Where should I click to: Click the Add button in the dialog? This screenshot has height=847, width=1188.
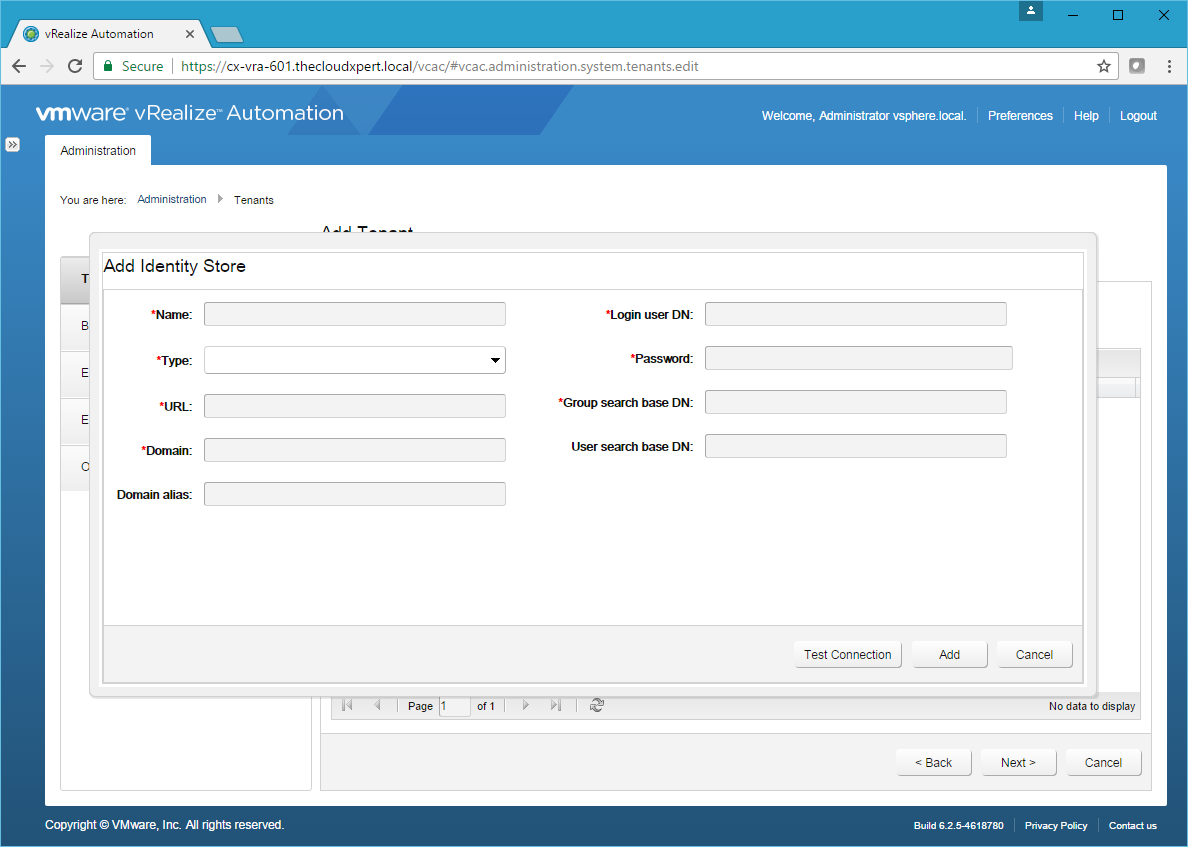point(949,655)
